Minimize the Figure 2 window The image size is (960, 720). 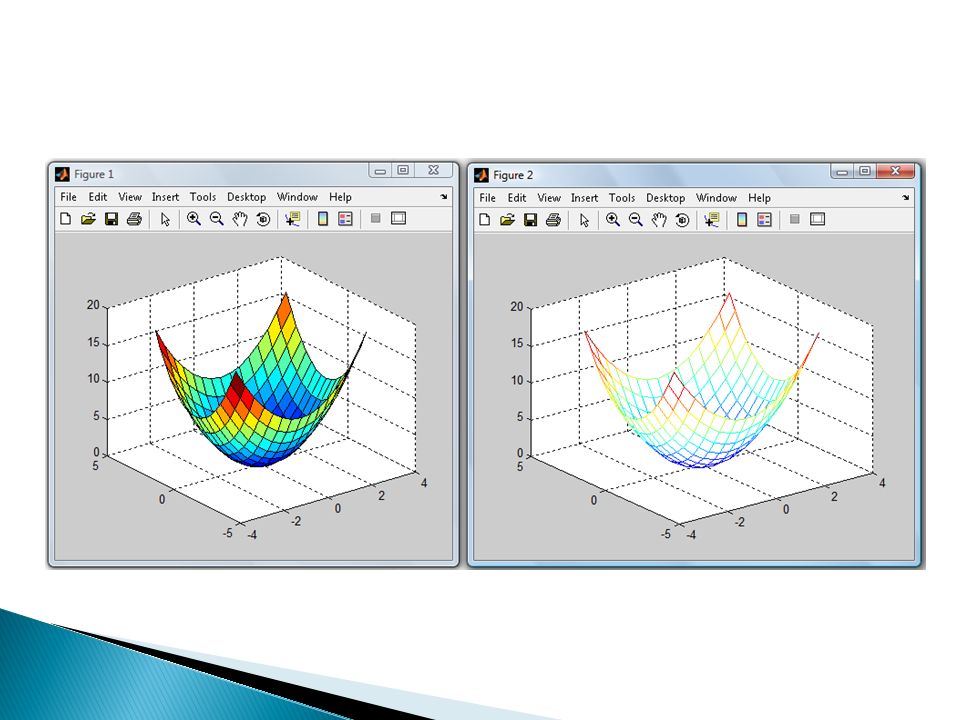click(x=842, y=171)
